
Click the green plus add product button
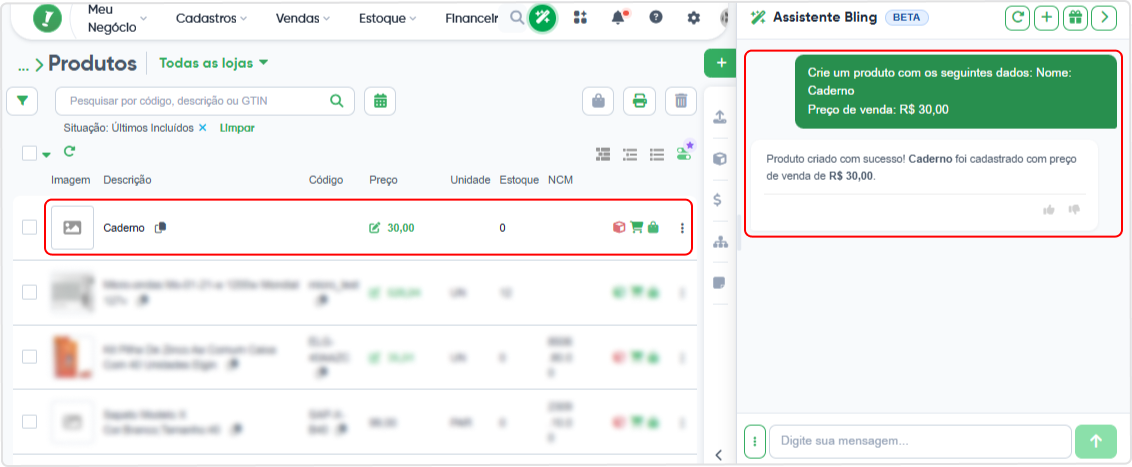[x=720, y=64]
